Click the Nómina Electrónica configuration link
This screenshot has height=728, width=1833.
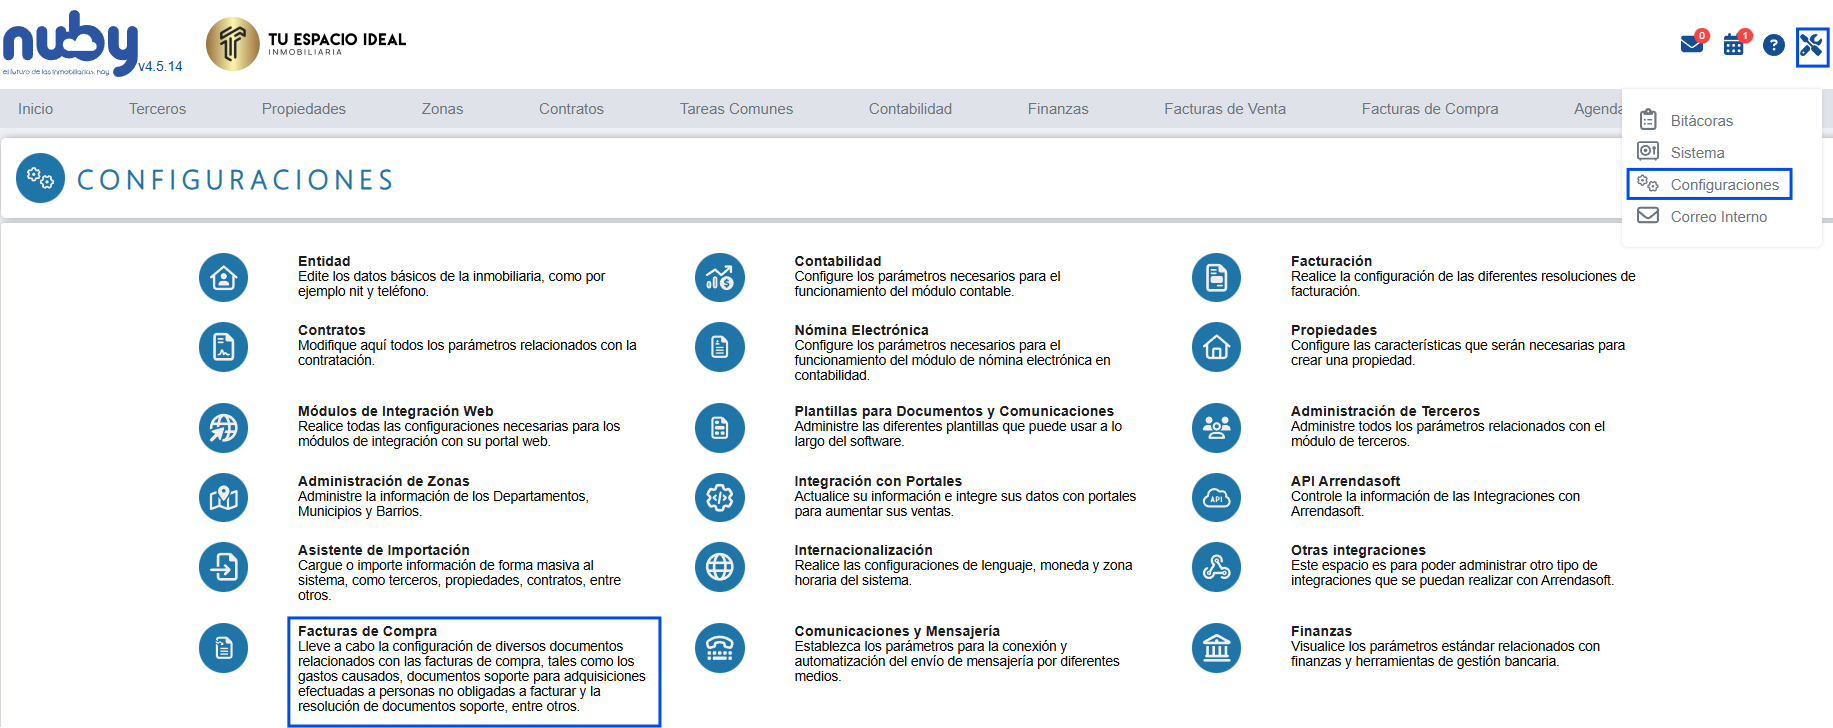tap(861, 330)
